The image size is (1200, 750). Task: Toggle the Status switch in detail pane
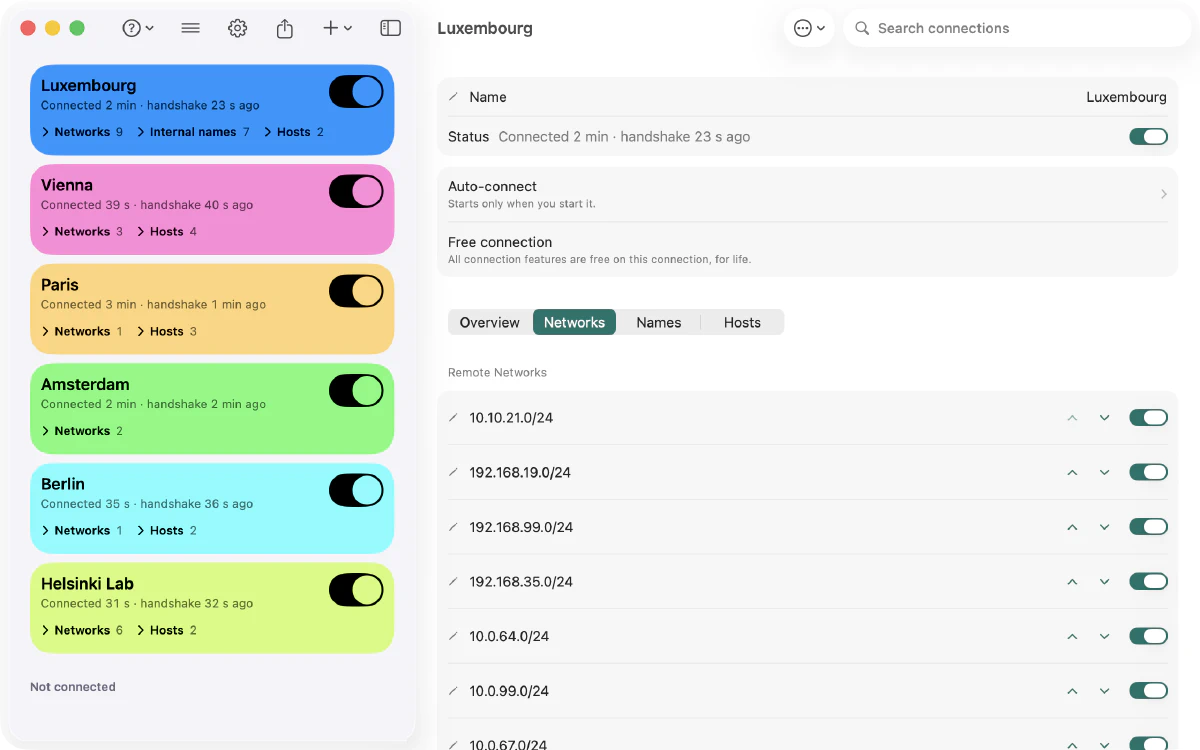tap(1148, 136)
